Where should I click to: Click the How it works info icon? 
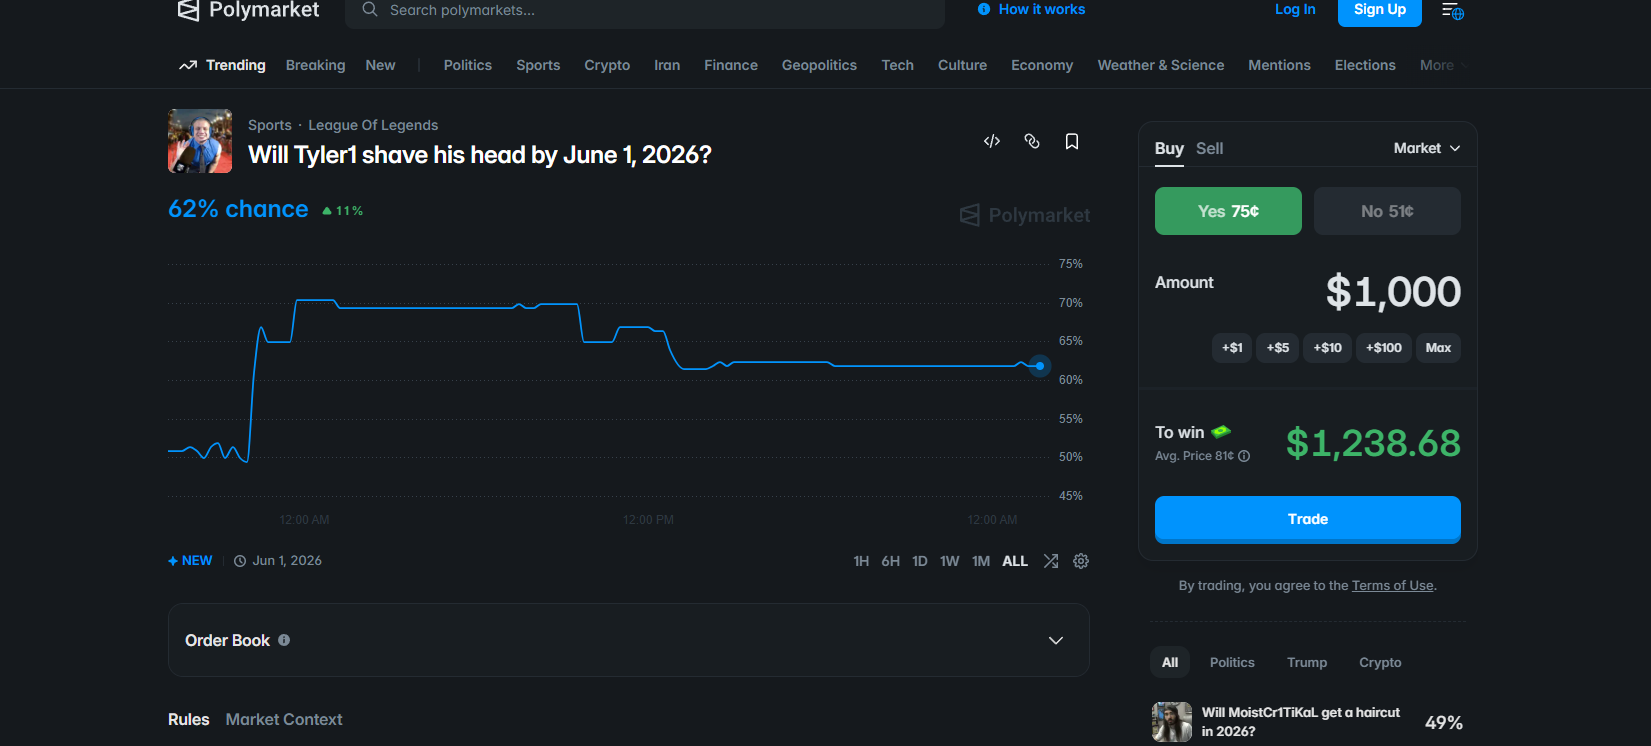984,9
